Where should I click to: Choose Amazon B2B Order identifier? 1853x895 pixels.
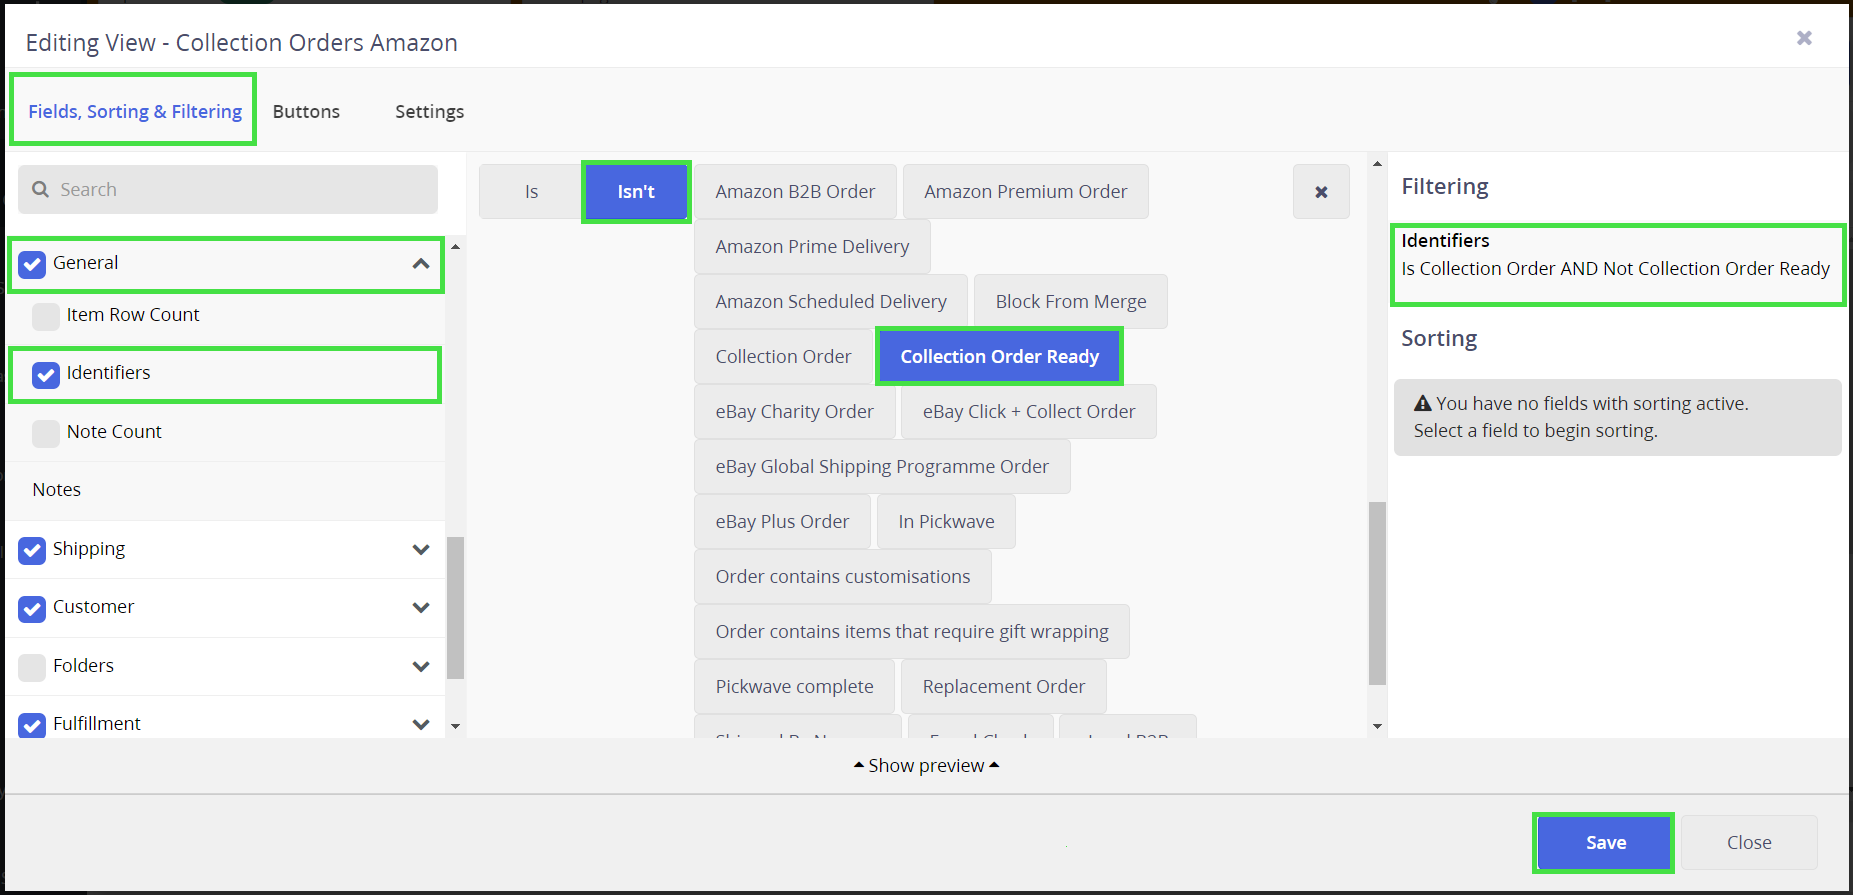tap(795, 192)
